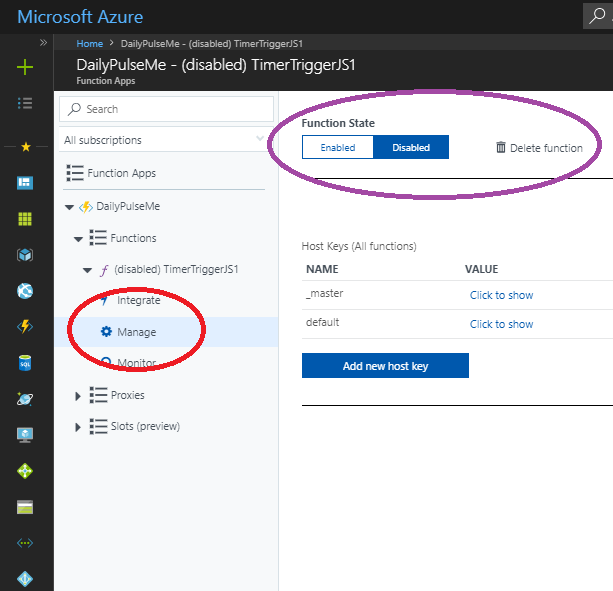Select Slots (preview) in the tree

(145, 426)
